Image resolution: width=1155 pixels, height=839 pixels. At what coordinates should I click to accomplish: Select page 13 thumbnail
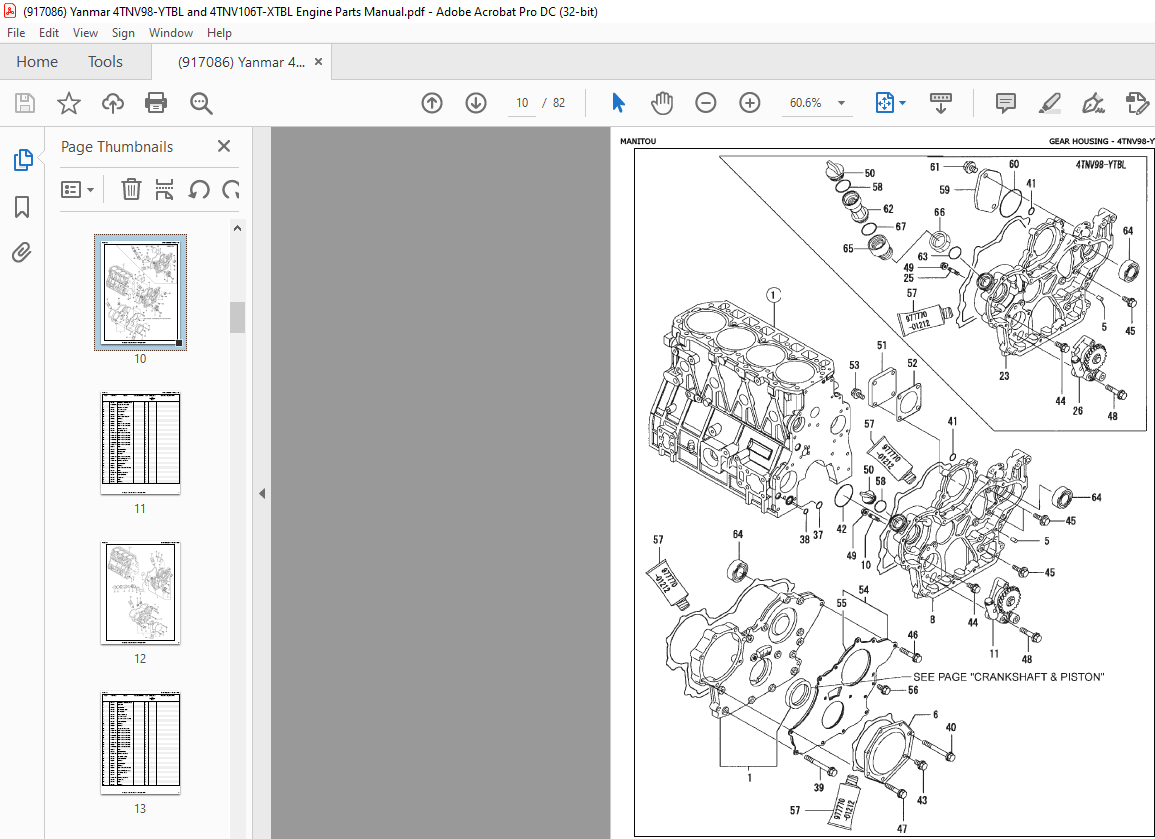click(140, 743)
